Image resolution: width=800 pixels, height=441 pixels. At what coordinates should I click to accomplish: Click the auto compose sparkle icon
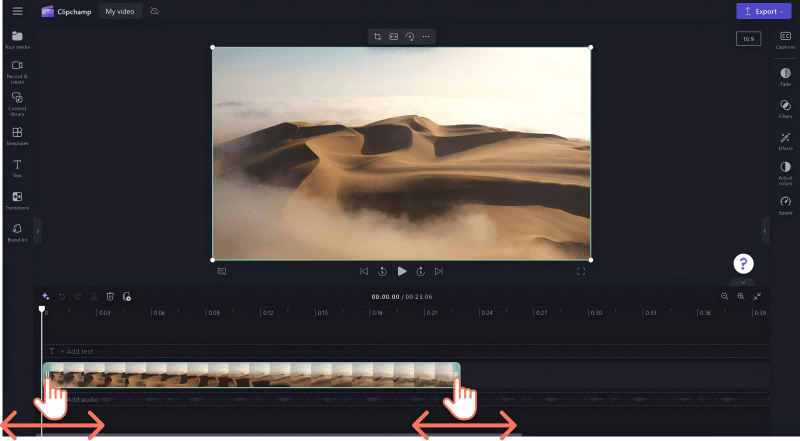tap(45, 297)
